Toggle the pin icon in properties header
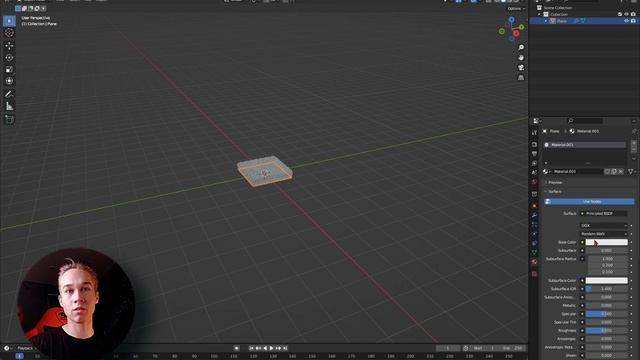The image size is (640, 360). tap(634, 131)
